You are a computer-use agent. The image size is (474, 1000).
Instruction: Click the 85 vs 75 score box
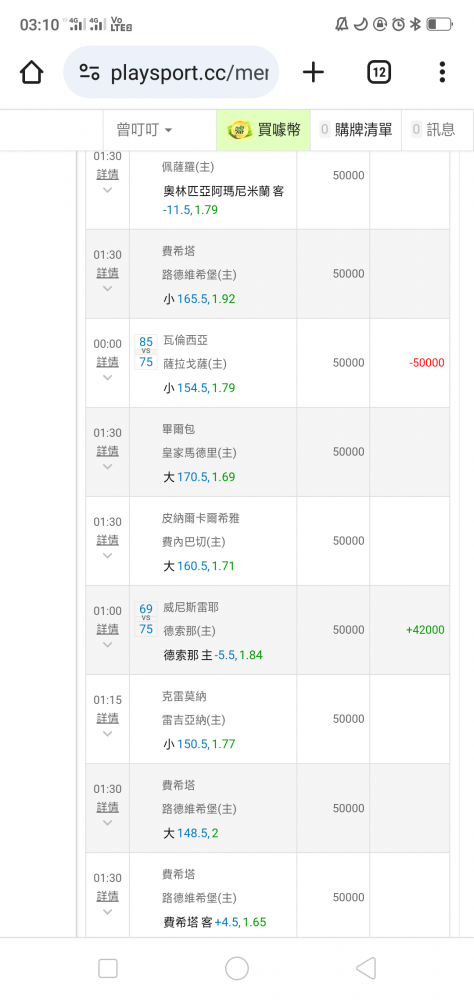pos(146,351)
